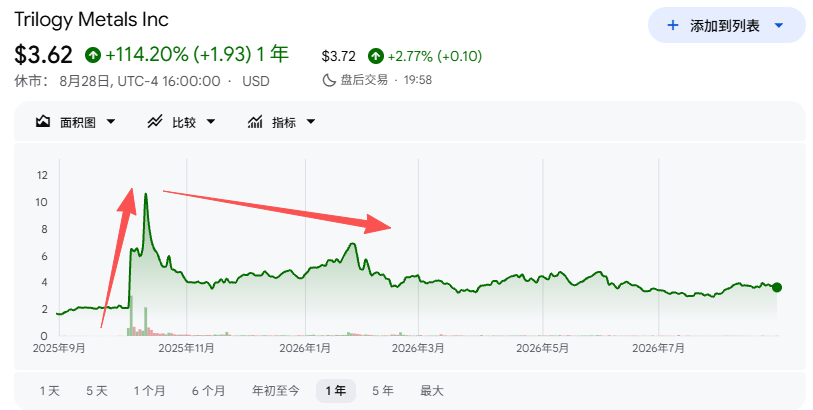This screenshot has width=813, height=410.
Task: Click the 12 y-axis value label
Action: coord(42,175)
